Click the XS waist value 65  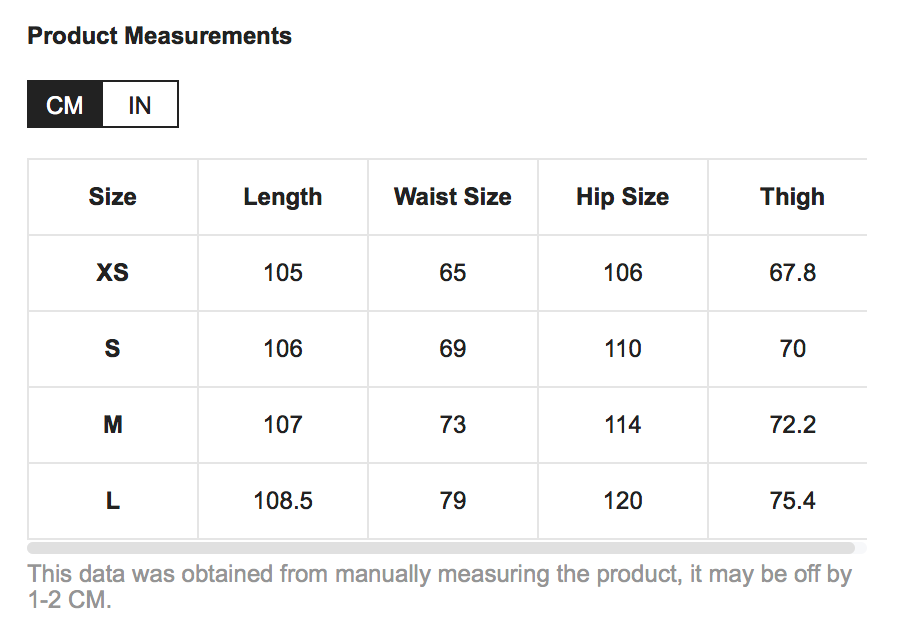[453, 273]
